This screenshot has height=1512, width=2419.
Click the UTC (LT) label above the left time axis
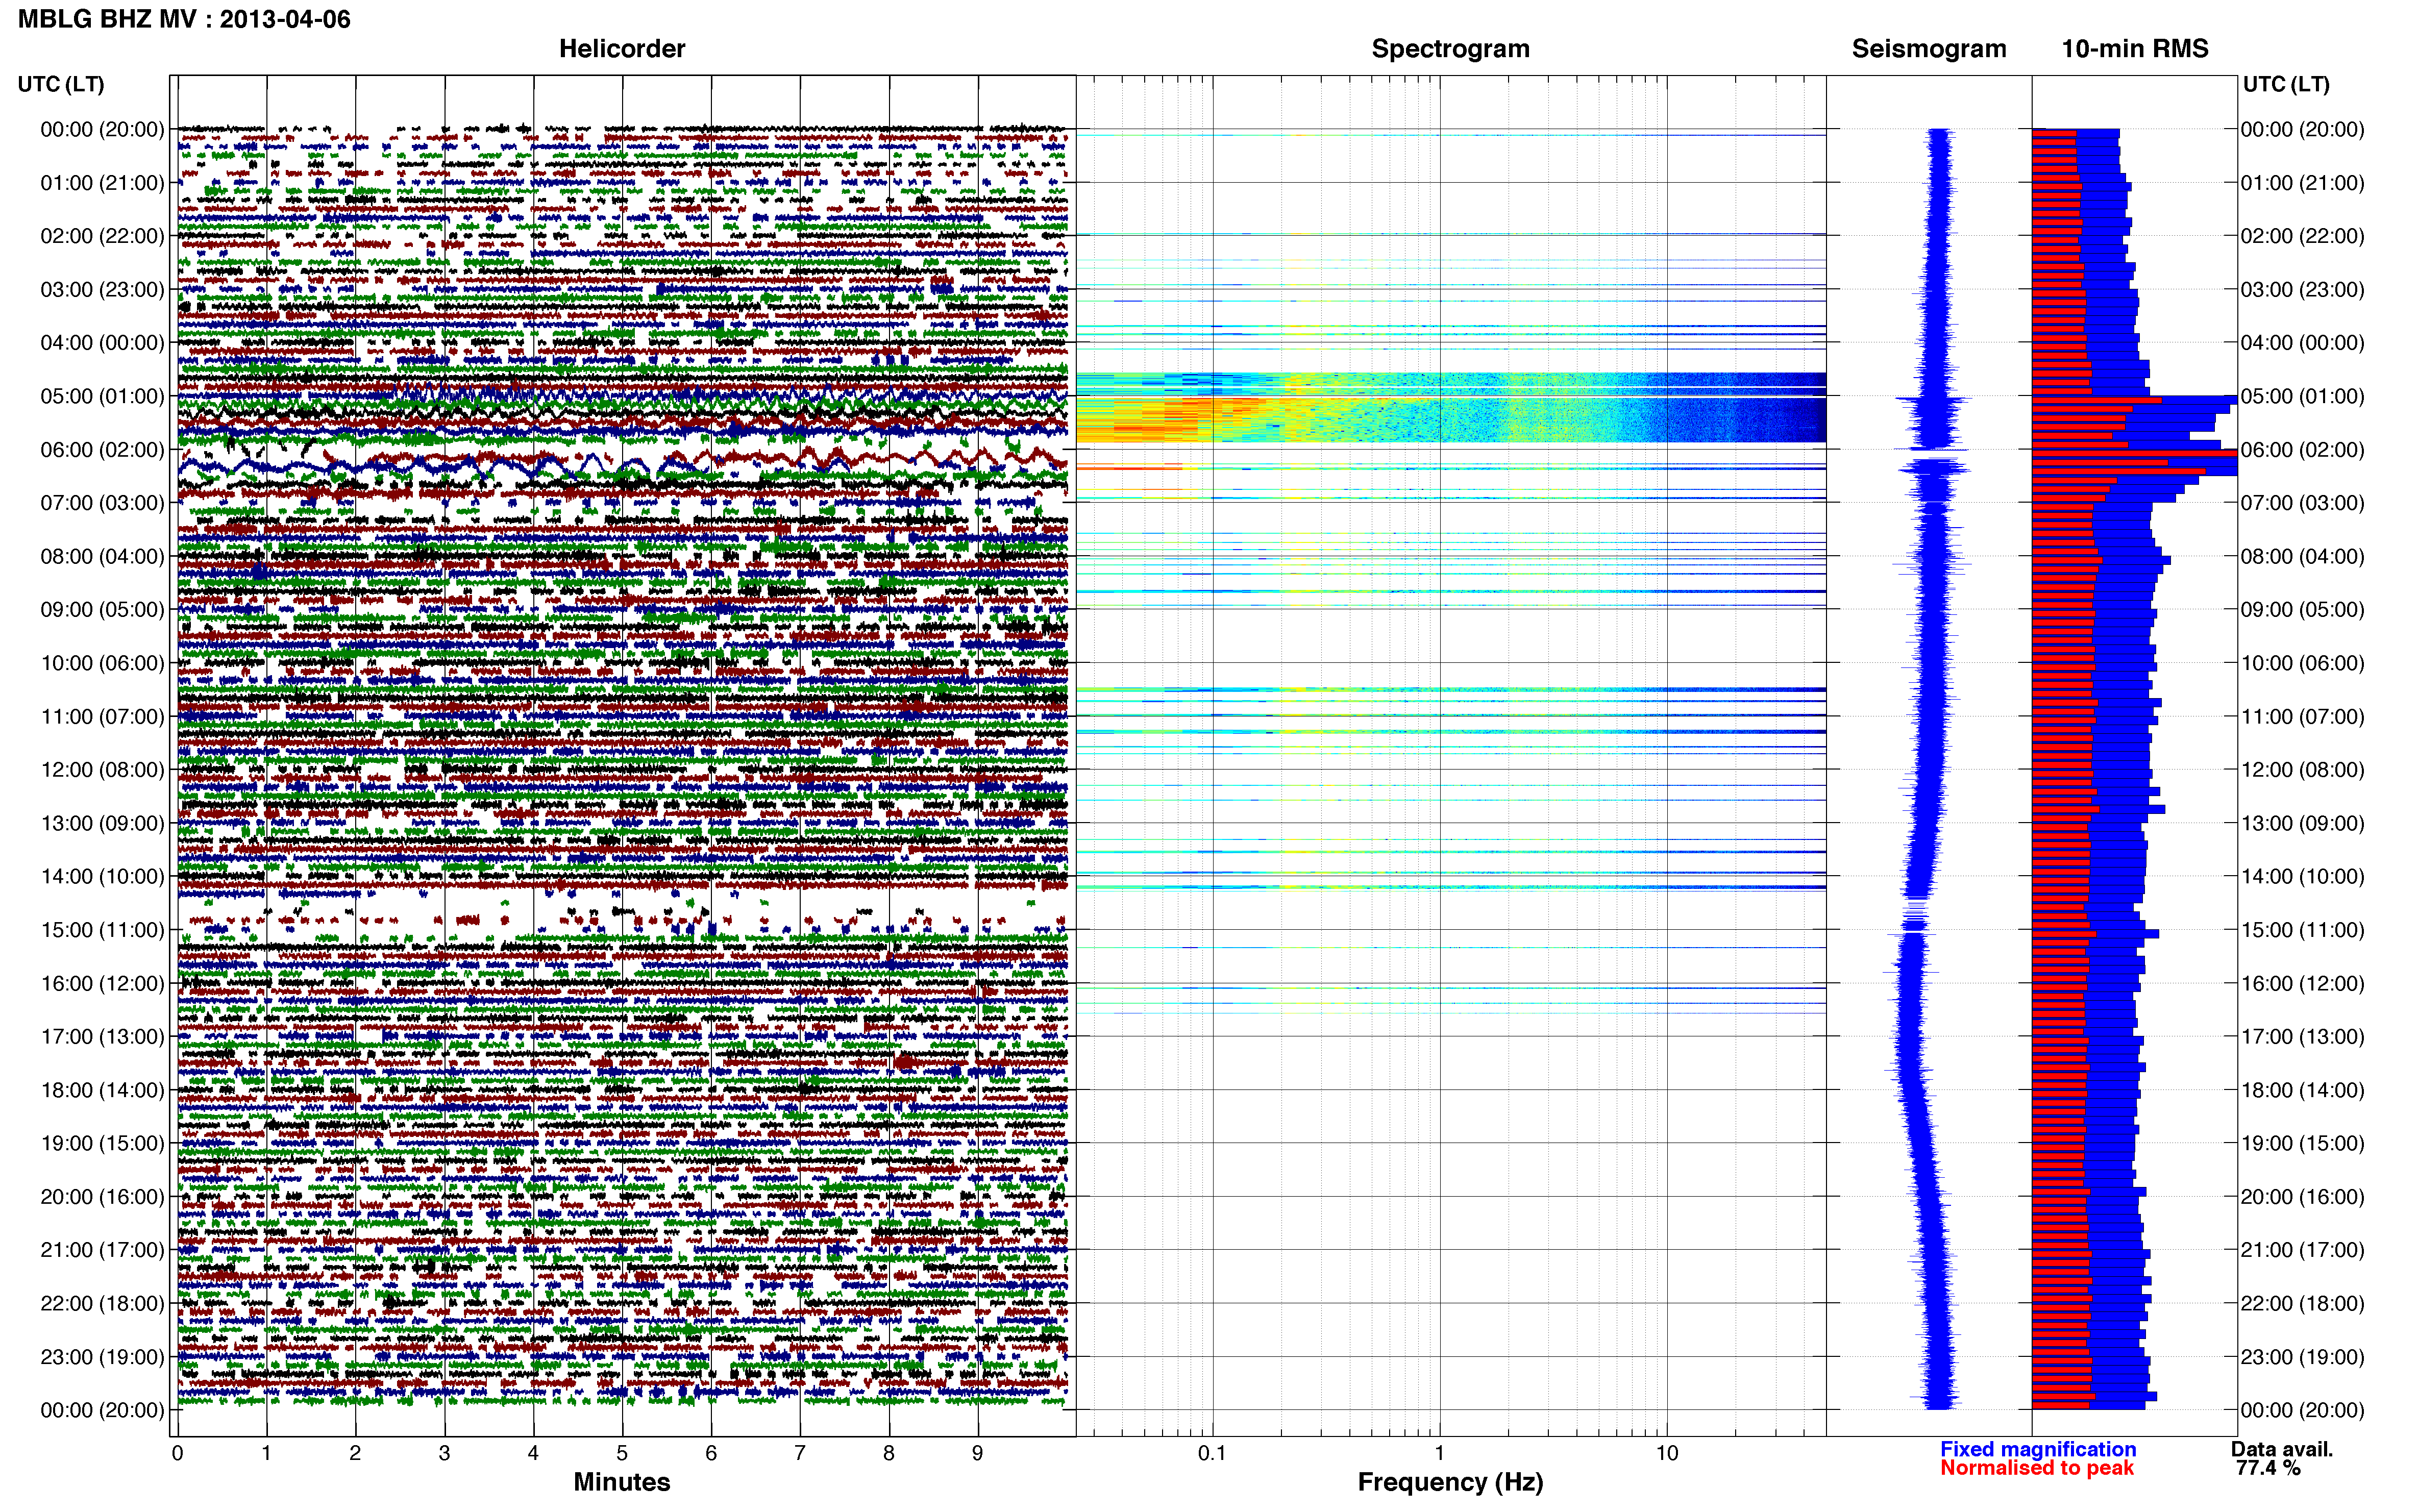pyautogui.click(x=61, y=84)
